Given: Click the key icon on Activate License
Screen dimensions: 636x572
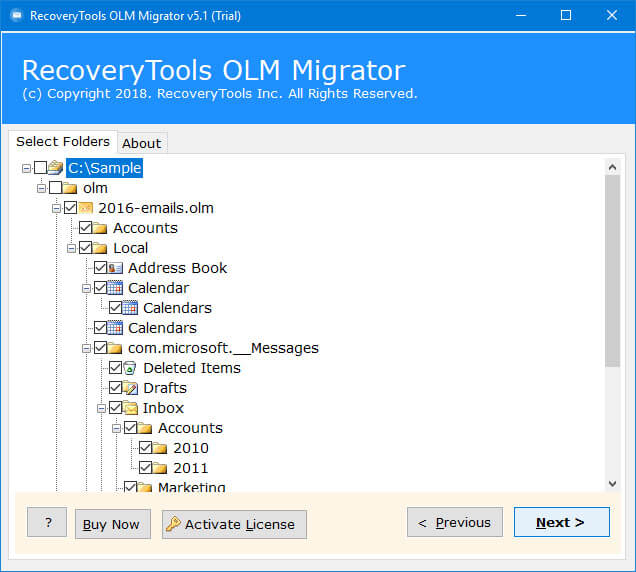Looking at the screenshot, I should (x=173, y=524).
